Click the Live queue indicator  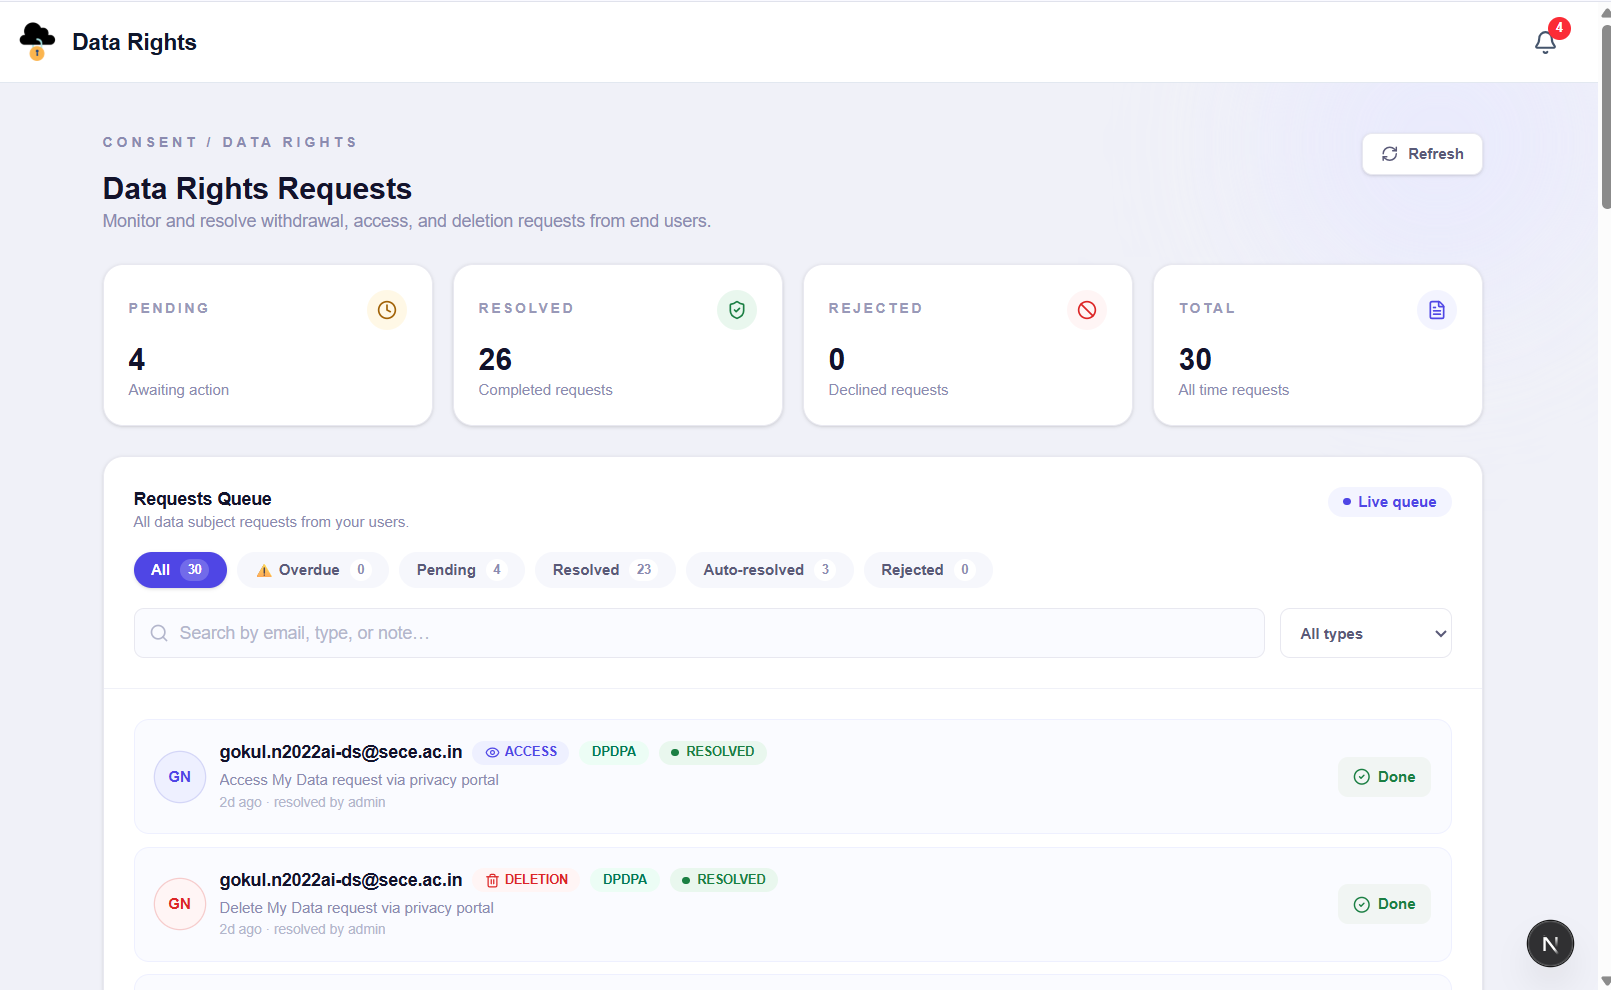[1390, 502]
